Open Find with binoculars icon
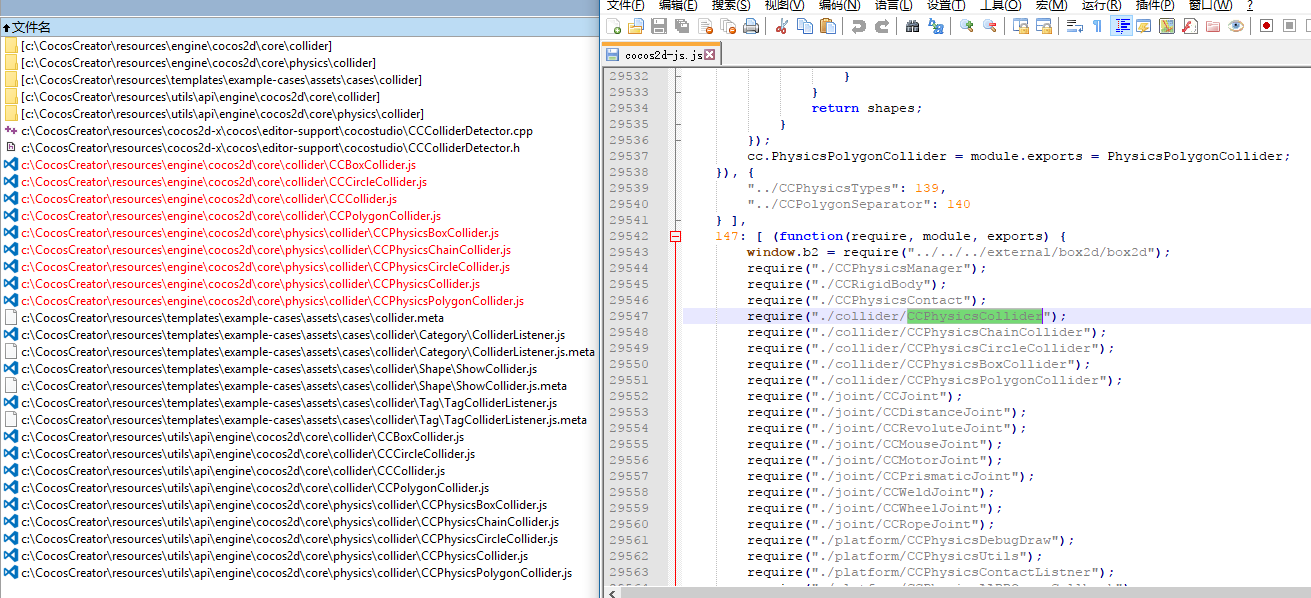Viewport: 1311px width, 598px height. 912,26
